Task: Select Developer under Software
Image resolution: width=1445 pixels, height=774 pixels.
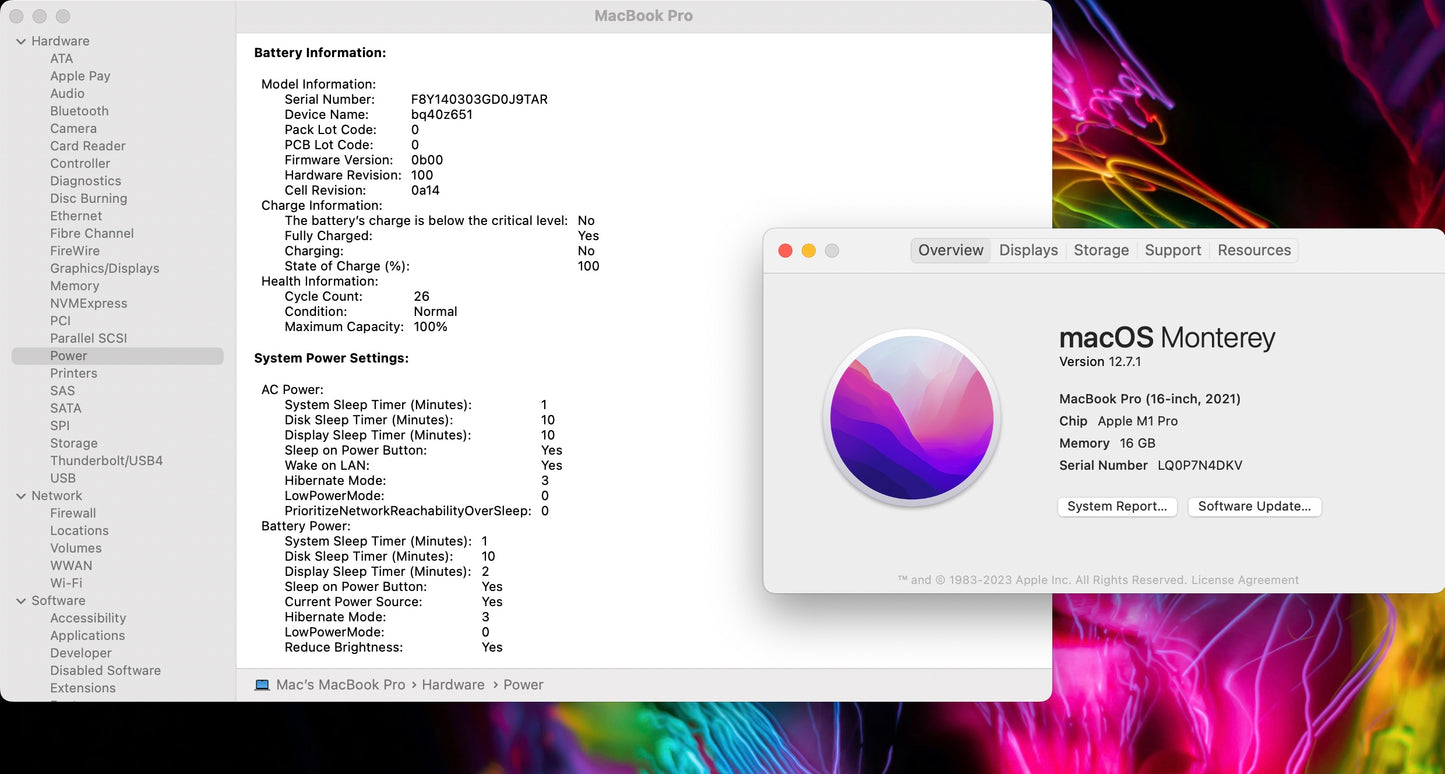Action: click(81, 653)
